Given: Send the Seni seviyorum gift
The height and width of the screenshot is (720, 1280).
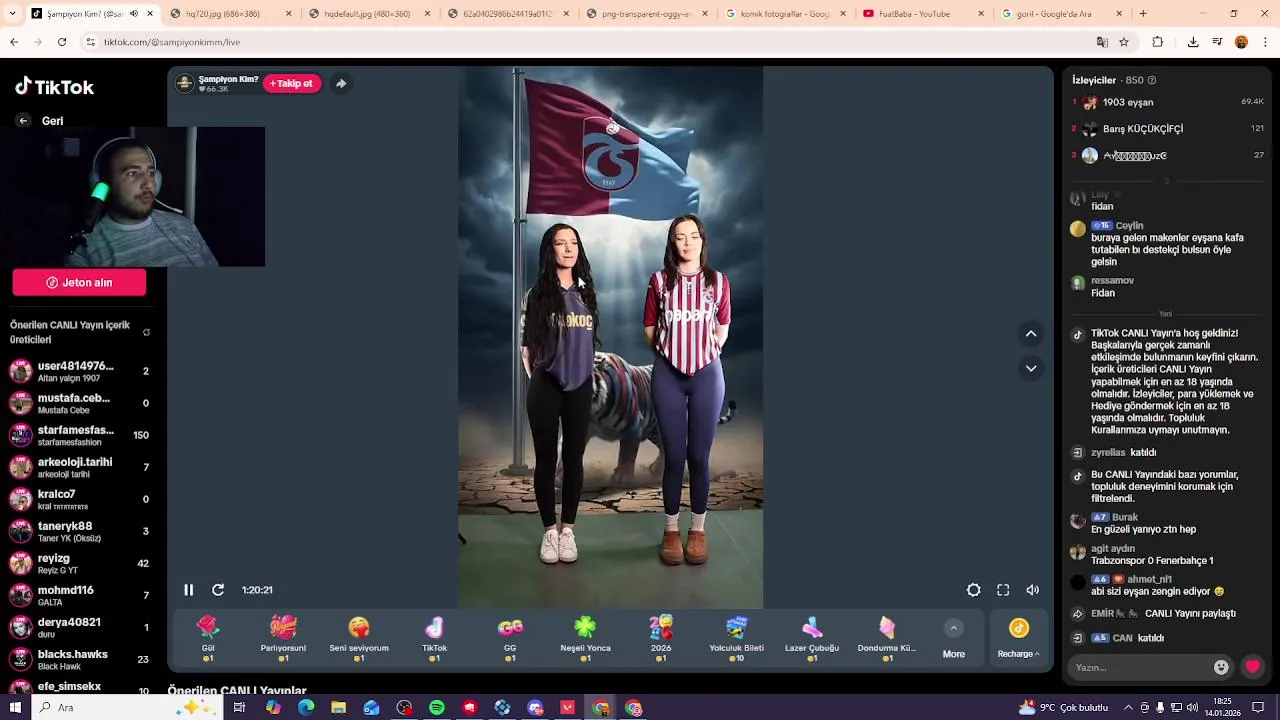Looking at the screenshot, I should [x=359, y=637].
